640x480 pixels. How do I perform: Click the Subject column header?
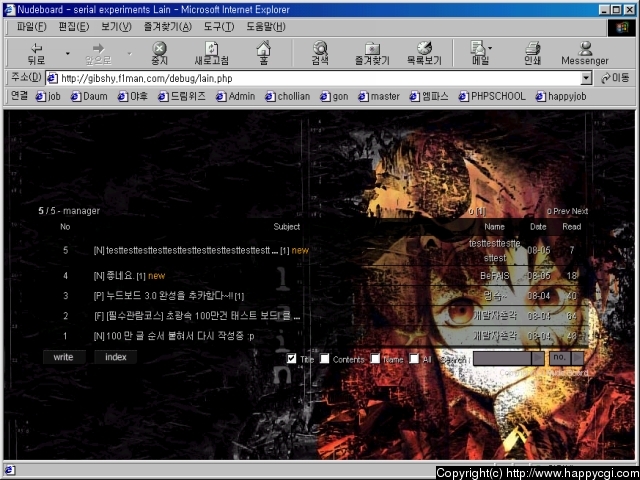pyautogui.click(x=287, y=227)
